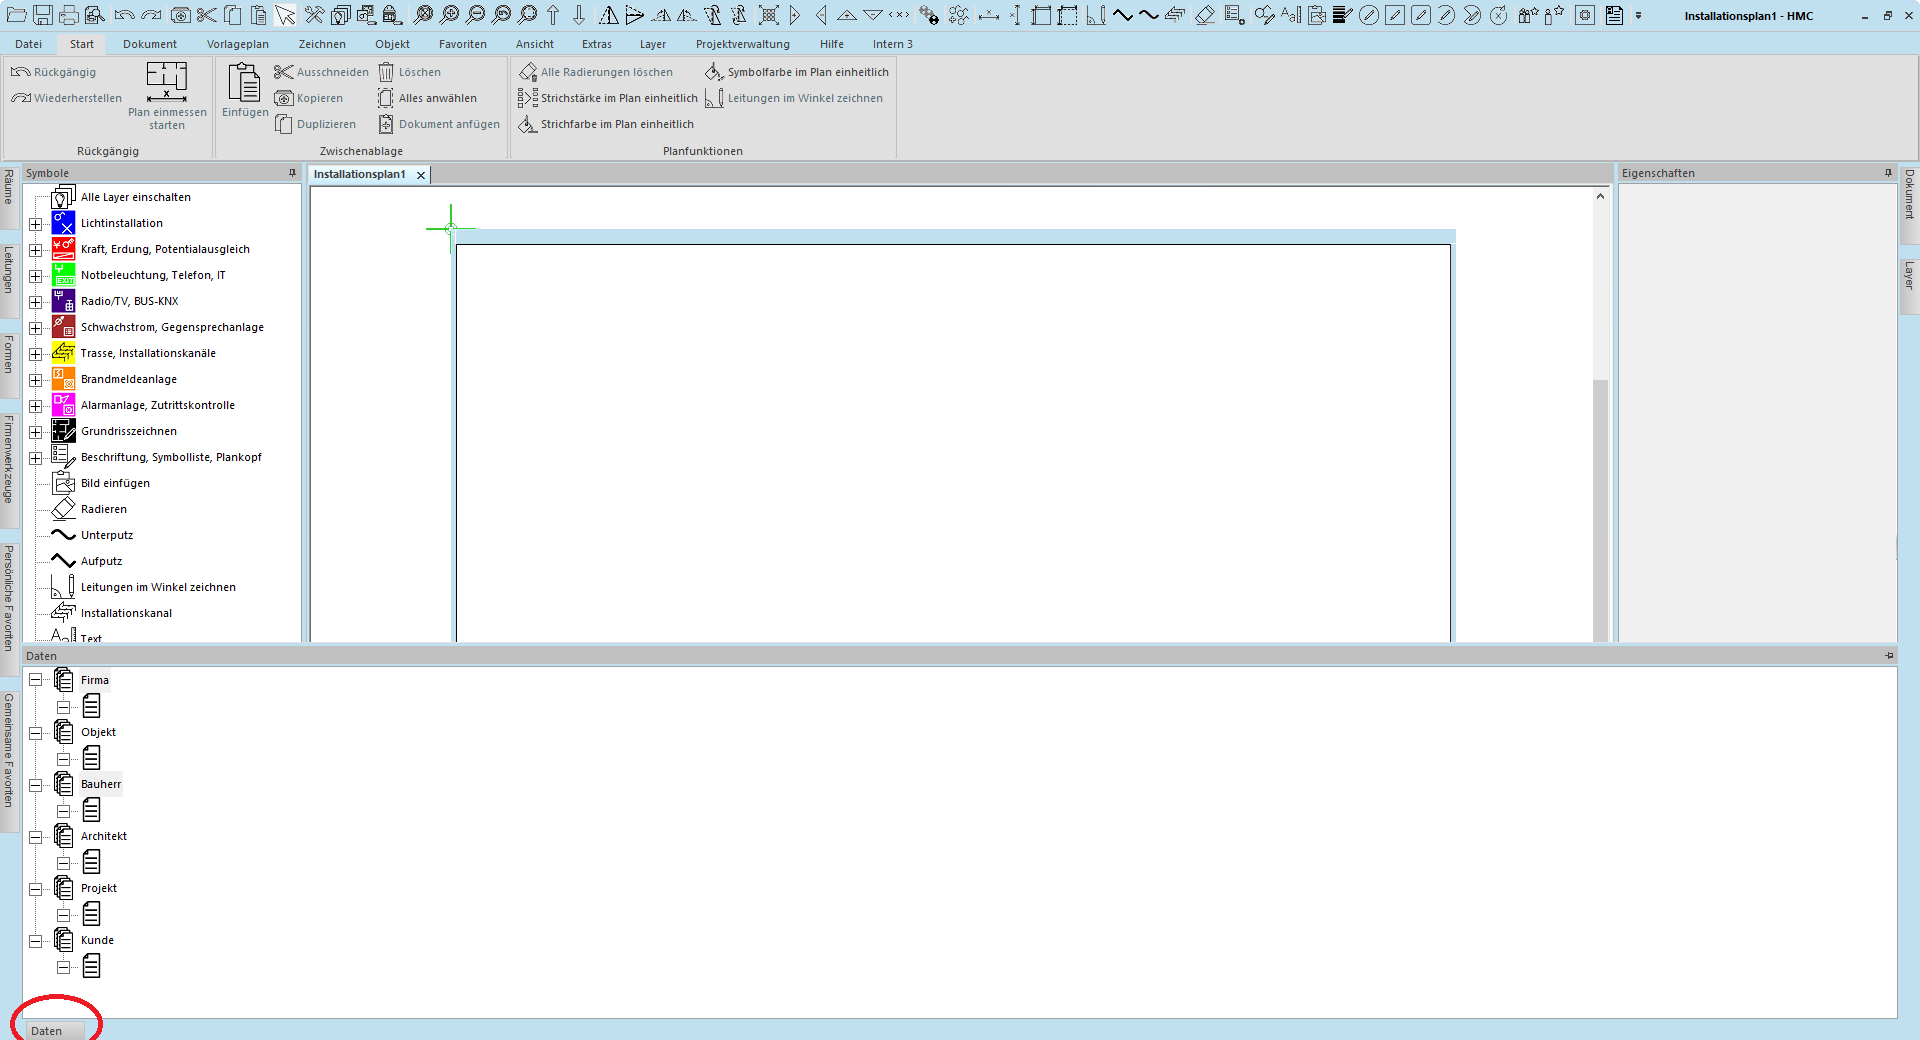Open the Projektverwaltung menu tab
This screenshot has height=1040, width=1920.
742,44
